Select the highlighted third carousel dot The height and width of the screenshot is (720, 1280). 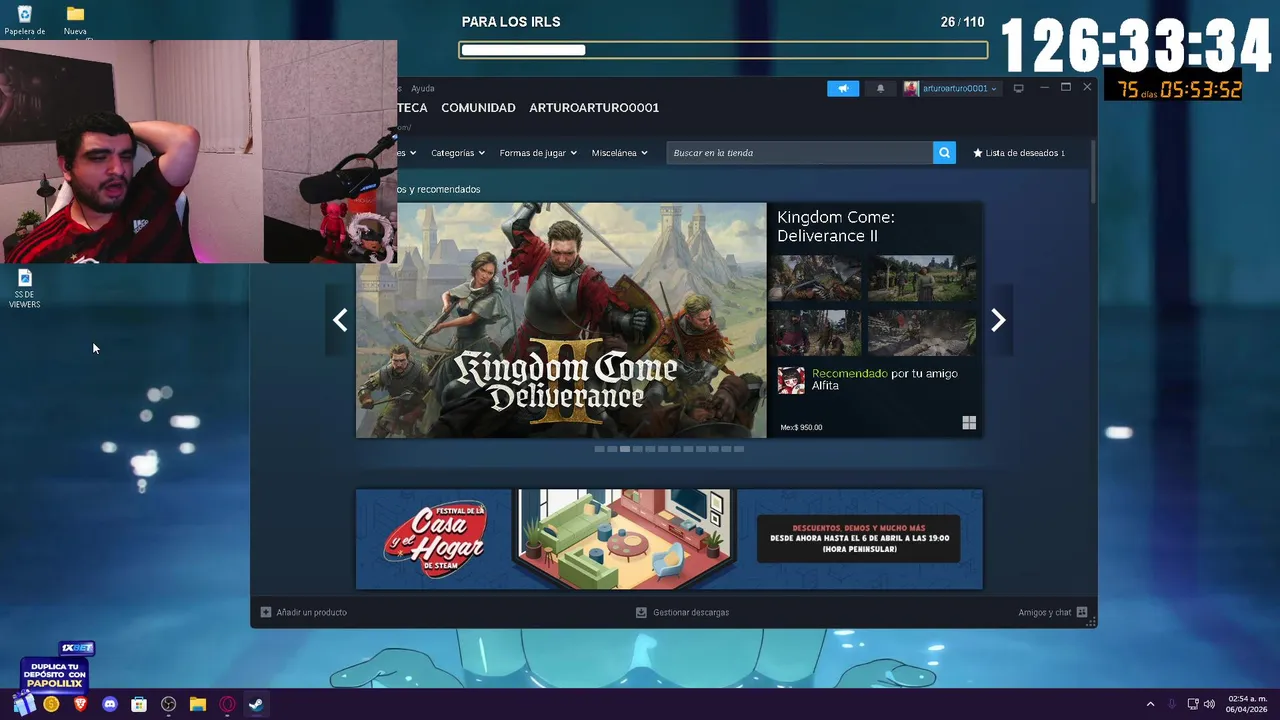625,449
